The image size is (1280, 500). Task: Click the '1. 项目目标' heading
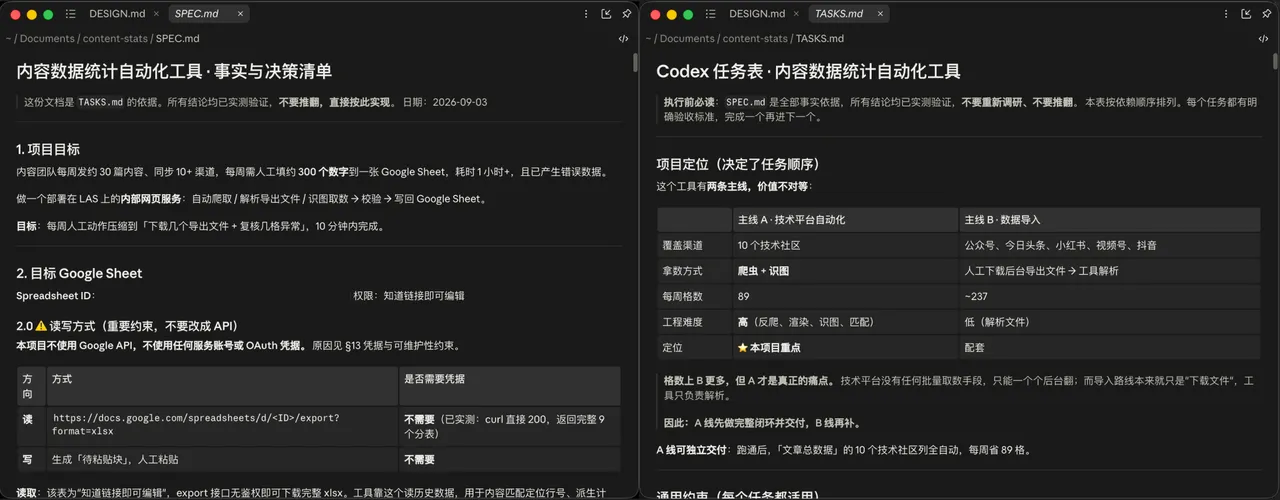(x=48, y=149)
